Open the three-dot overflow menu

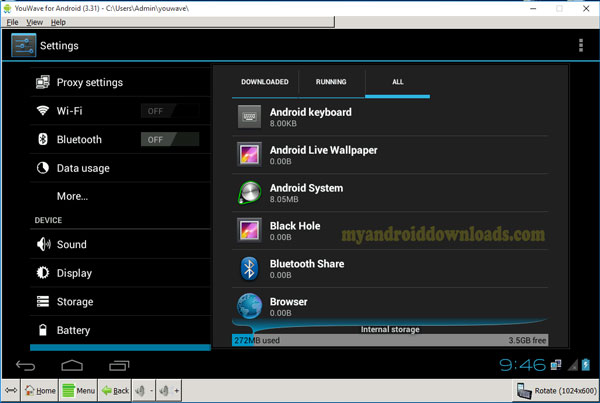tap(580, 45)
